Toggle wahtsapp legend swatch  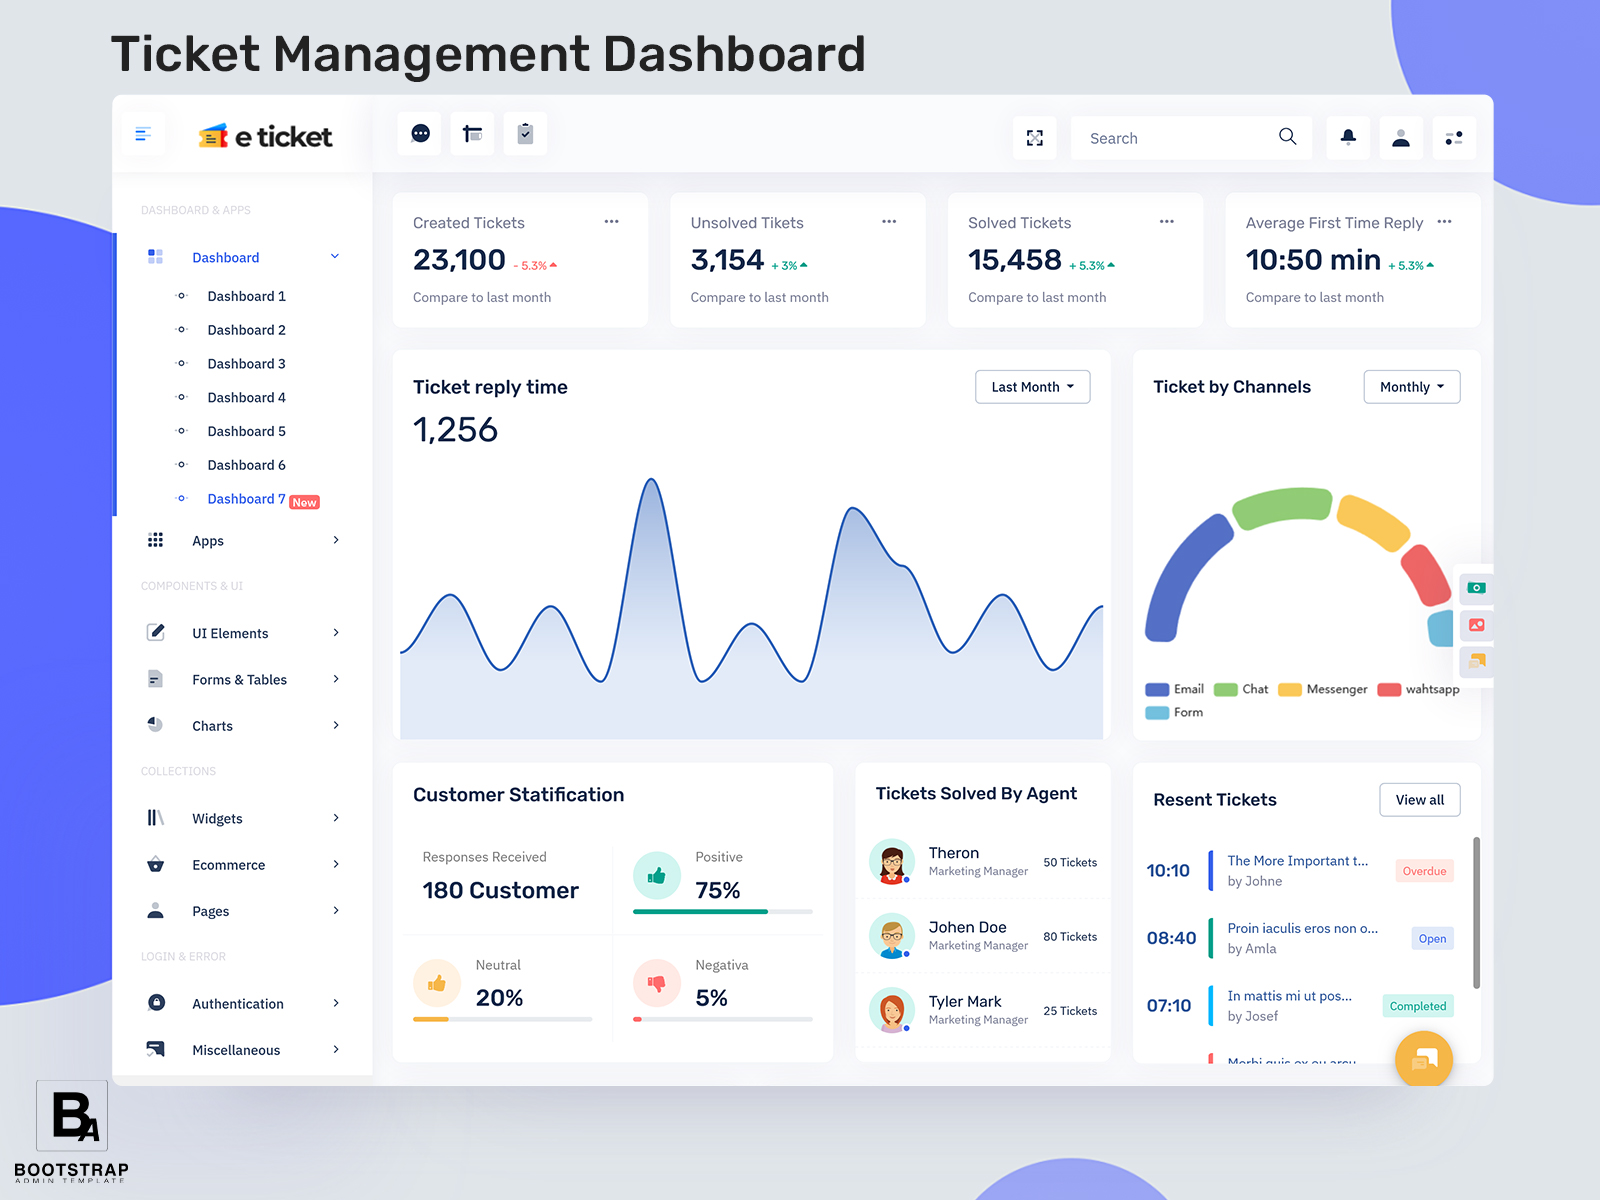pyautogui.click(x=1389, y=689)
